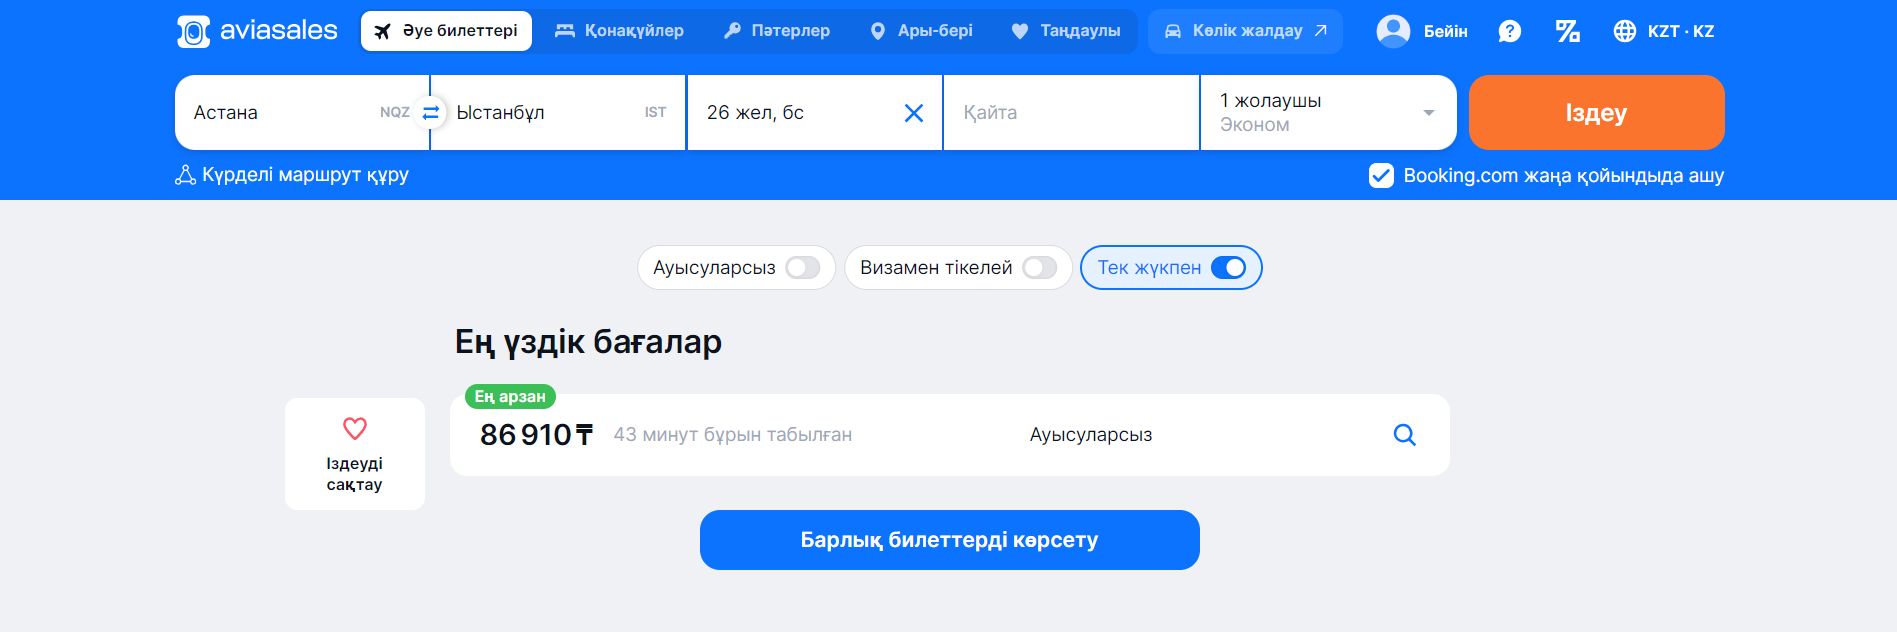
Task: Click the Ауысуларсыз label in ticket row
Action: click(x=1091, y=435)
